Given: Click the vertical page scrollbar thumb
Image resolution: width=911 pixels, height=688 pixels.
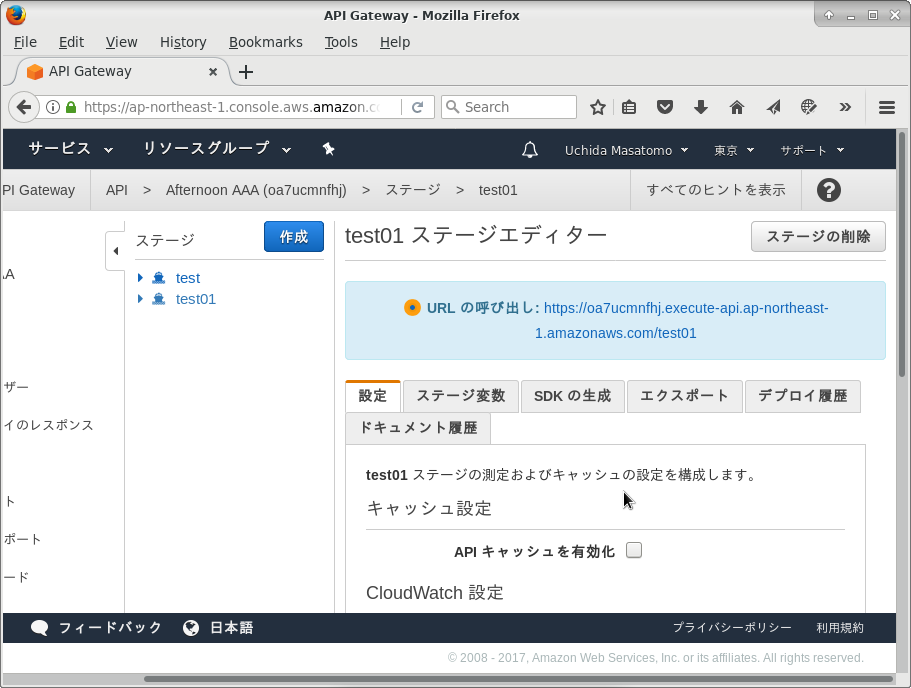Looking at the screenshot, I should [x=902, y=254].
